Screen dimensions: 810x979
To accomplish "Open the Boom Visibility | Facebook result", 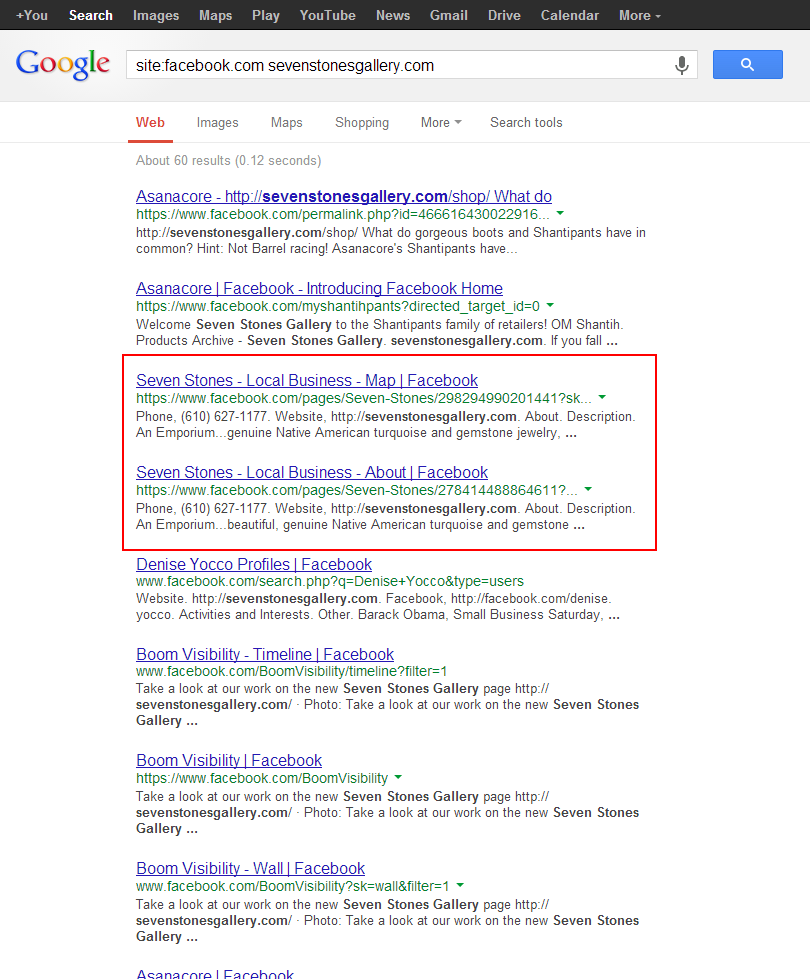I will click(229, 760).
